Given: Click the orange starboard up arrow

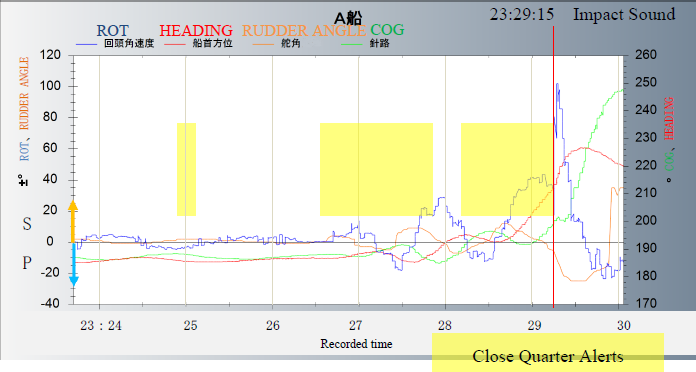Looking at the screenshot, I should coord(73,221).
